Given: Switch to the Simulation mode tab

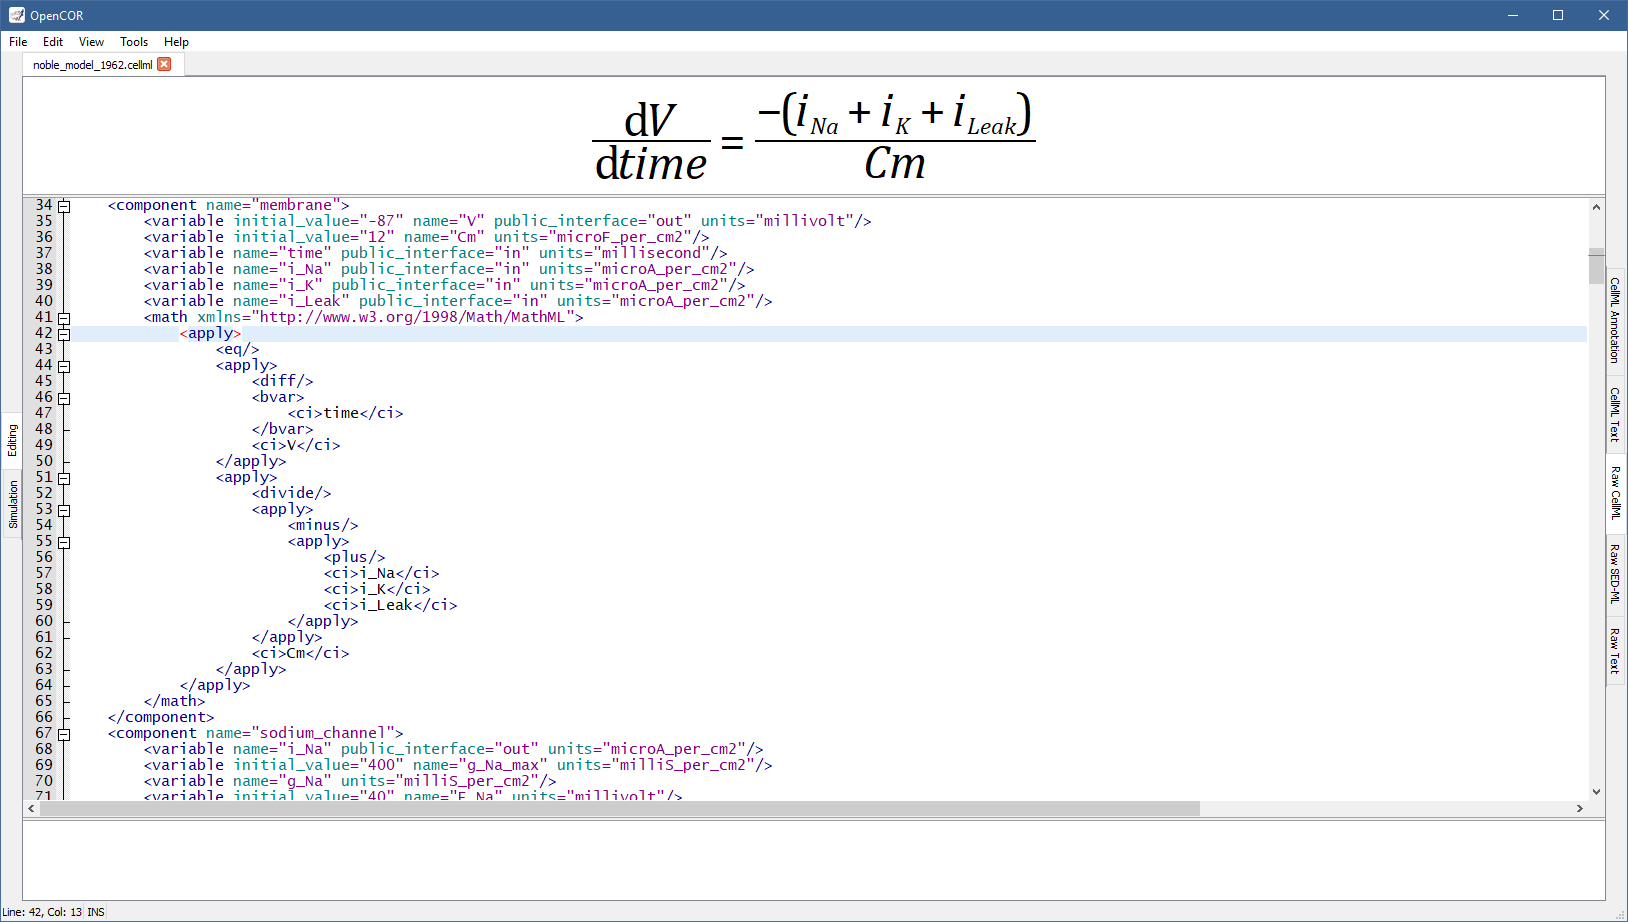Looking at the screenshot, I should (x=13, y=504).
